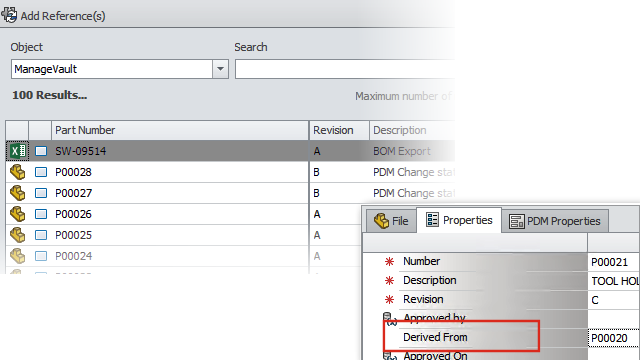The width and height of the screenshot is (640, 360).
Task: Select part number P00025
Action: click(x=73, y=235)
